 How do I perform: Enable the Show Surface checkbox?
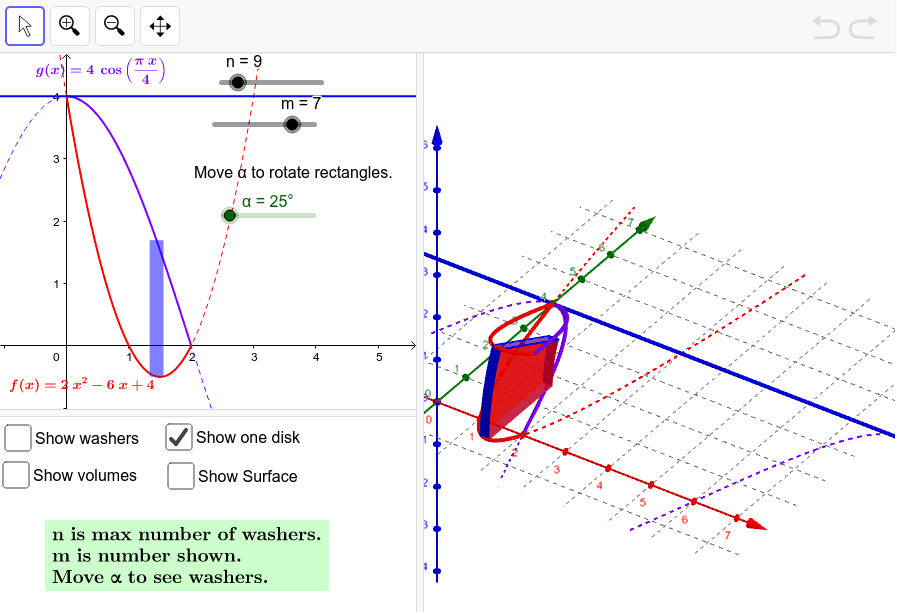[180, 477]
